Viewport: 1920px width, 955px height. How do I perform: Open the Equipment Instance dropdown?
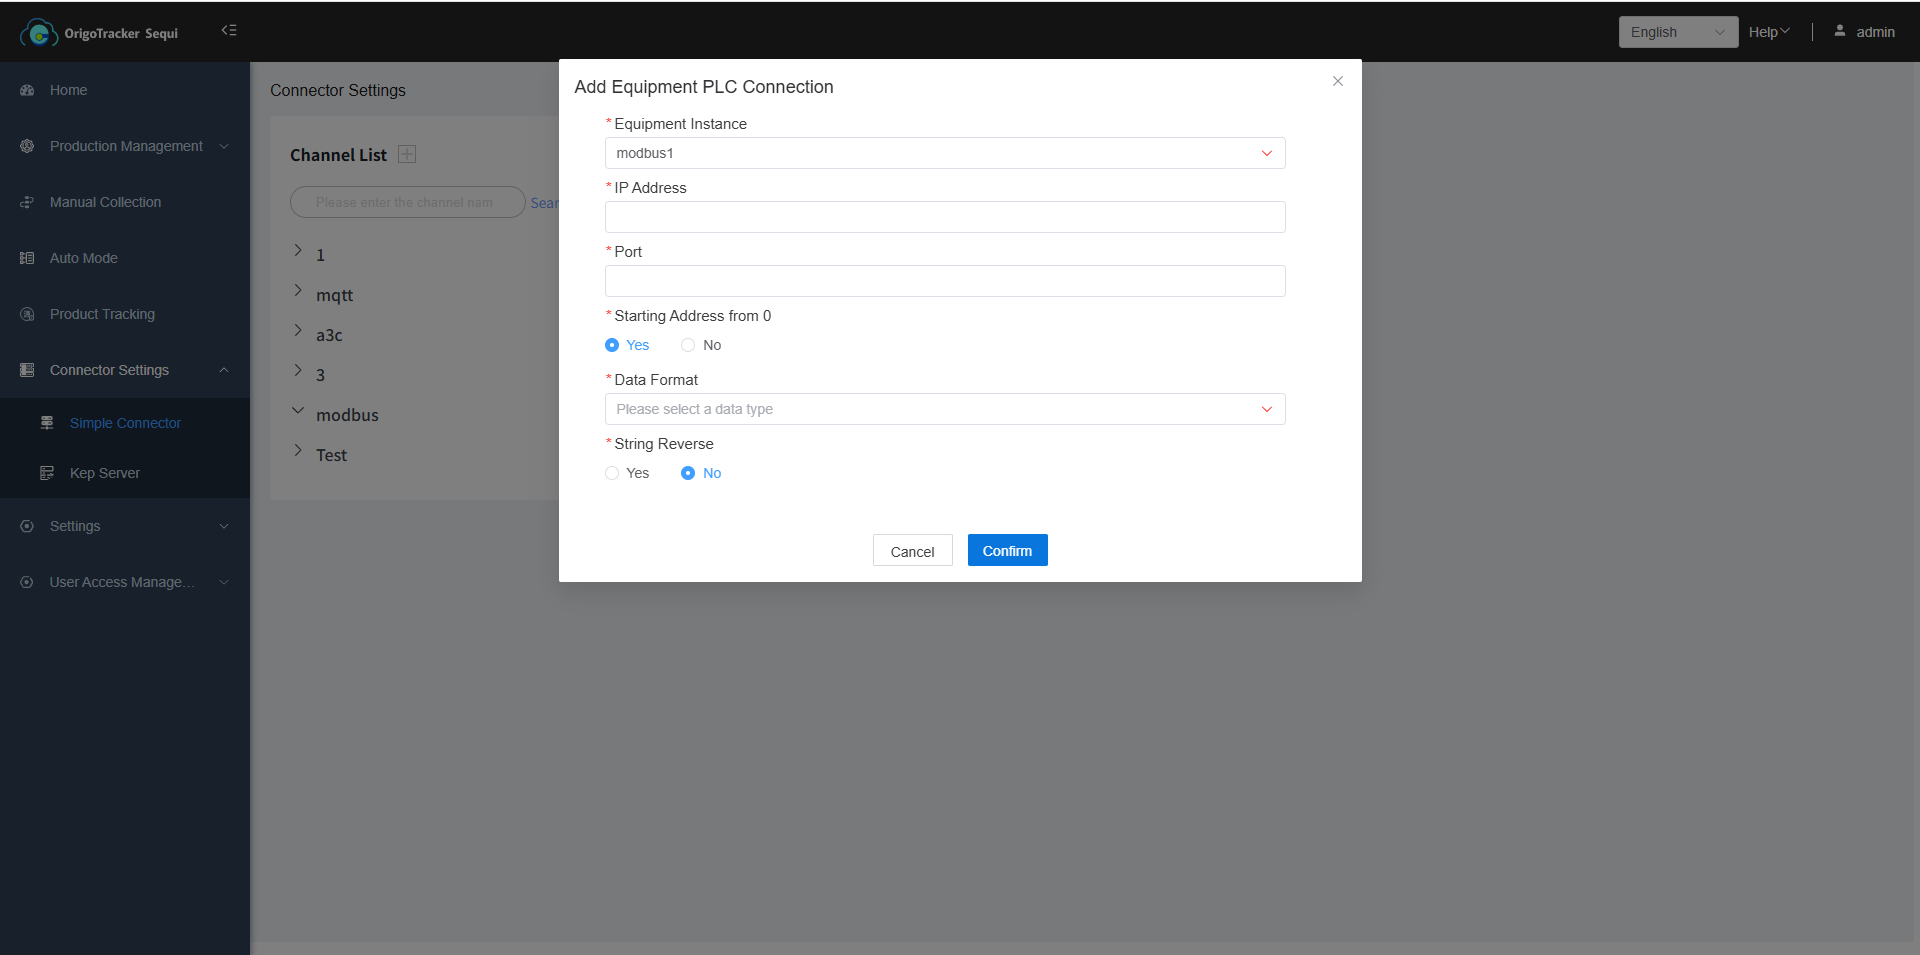point(944,153)
